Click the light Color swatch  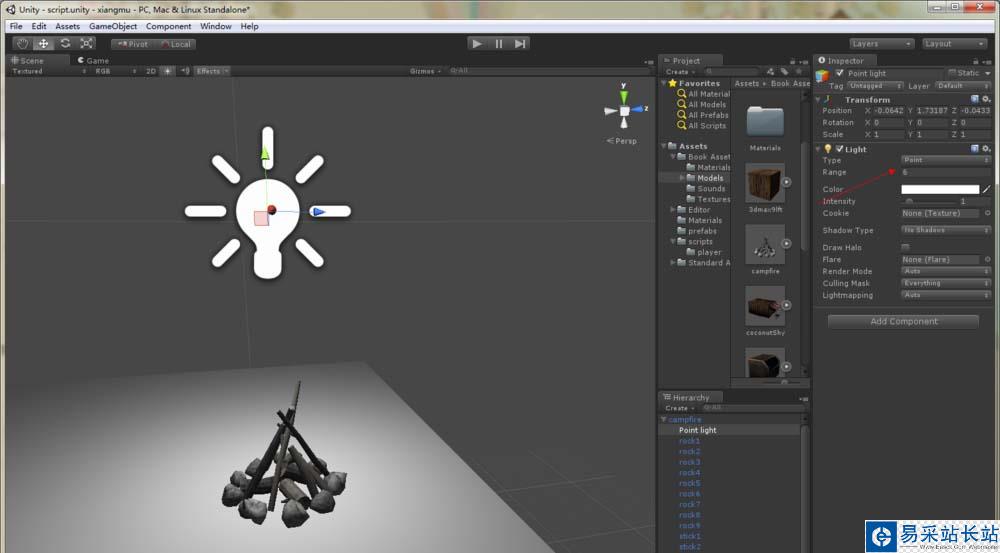[939, 189]
